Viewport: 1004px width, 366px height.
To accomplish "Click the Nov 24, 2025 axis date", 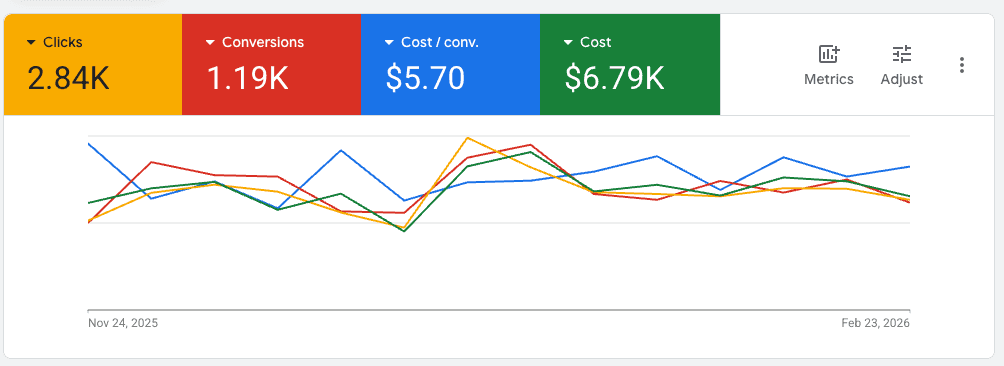I will pyautogui.click(x=123, y=323).
